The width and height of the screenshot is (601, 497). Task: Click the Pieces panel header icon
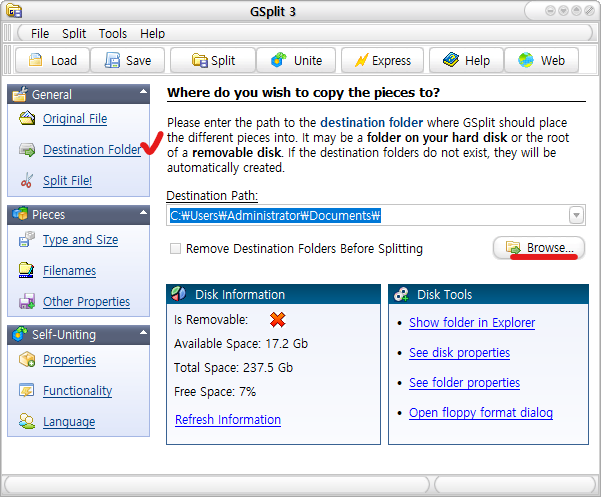20,214
